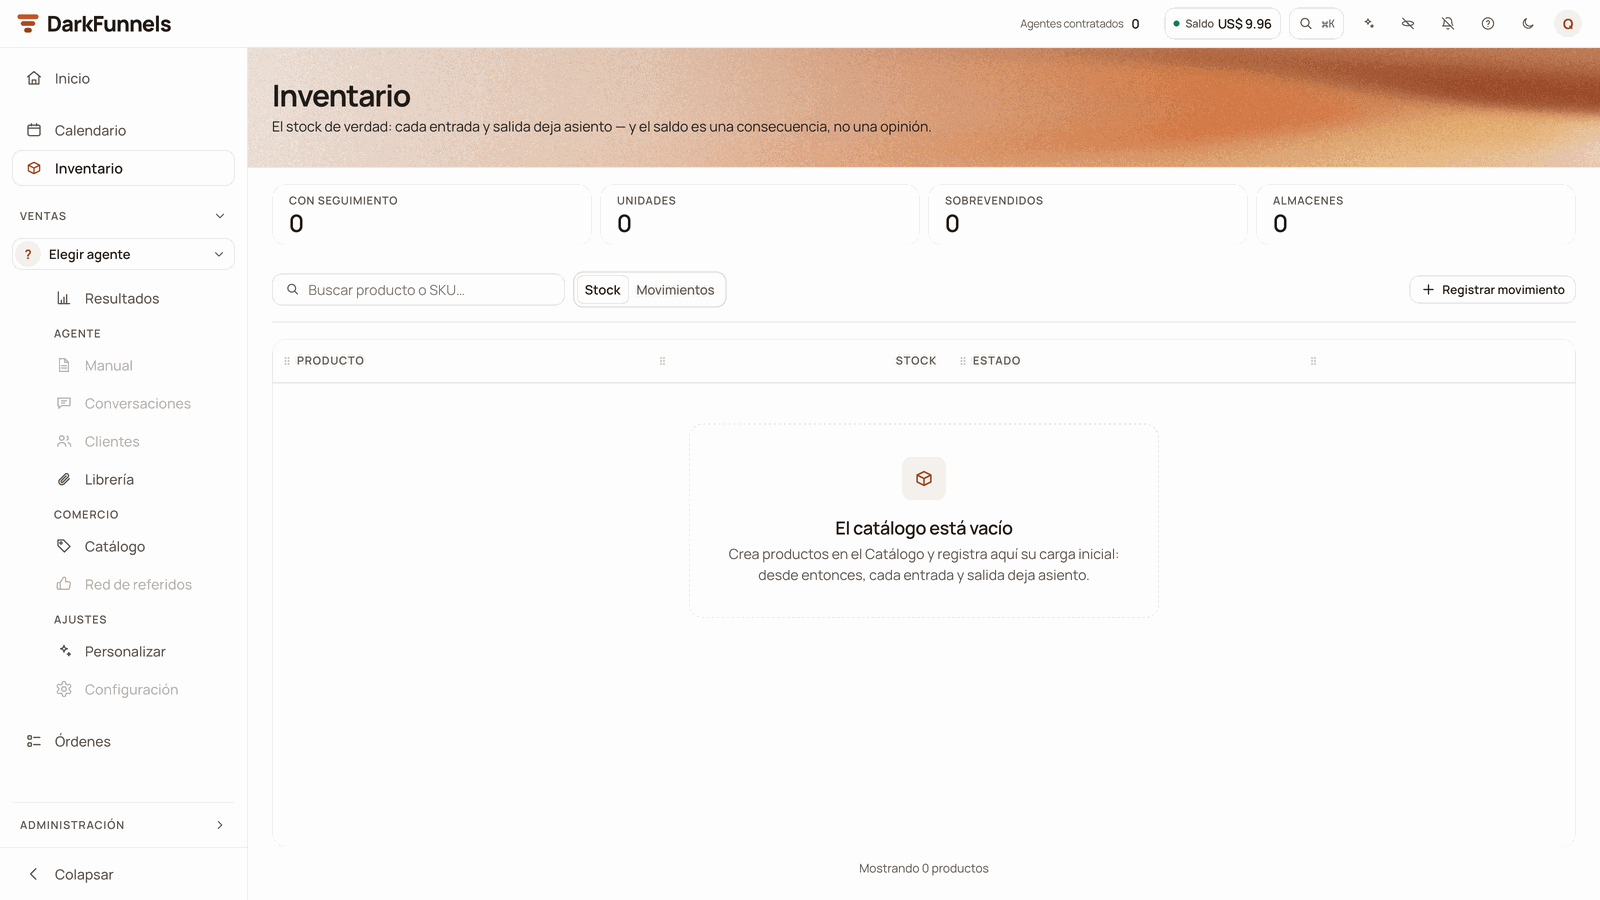
Task: Select the Stock tab
Action: coord(602,290)
